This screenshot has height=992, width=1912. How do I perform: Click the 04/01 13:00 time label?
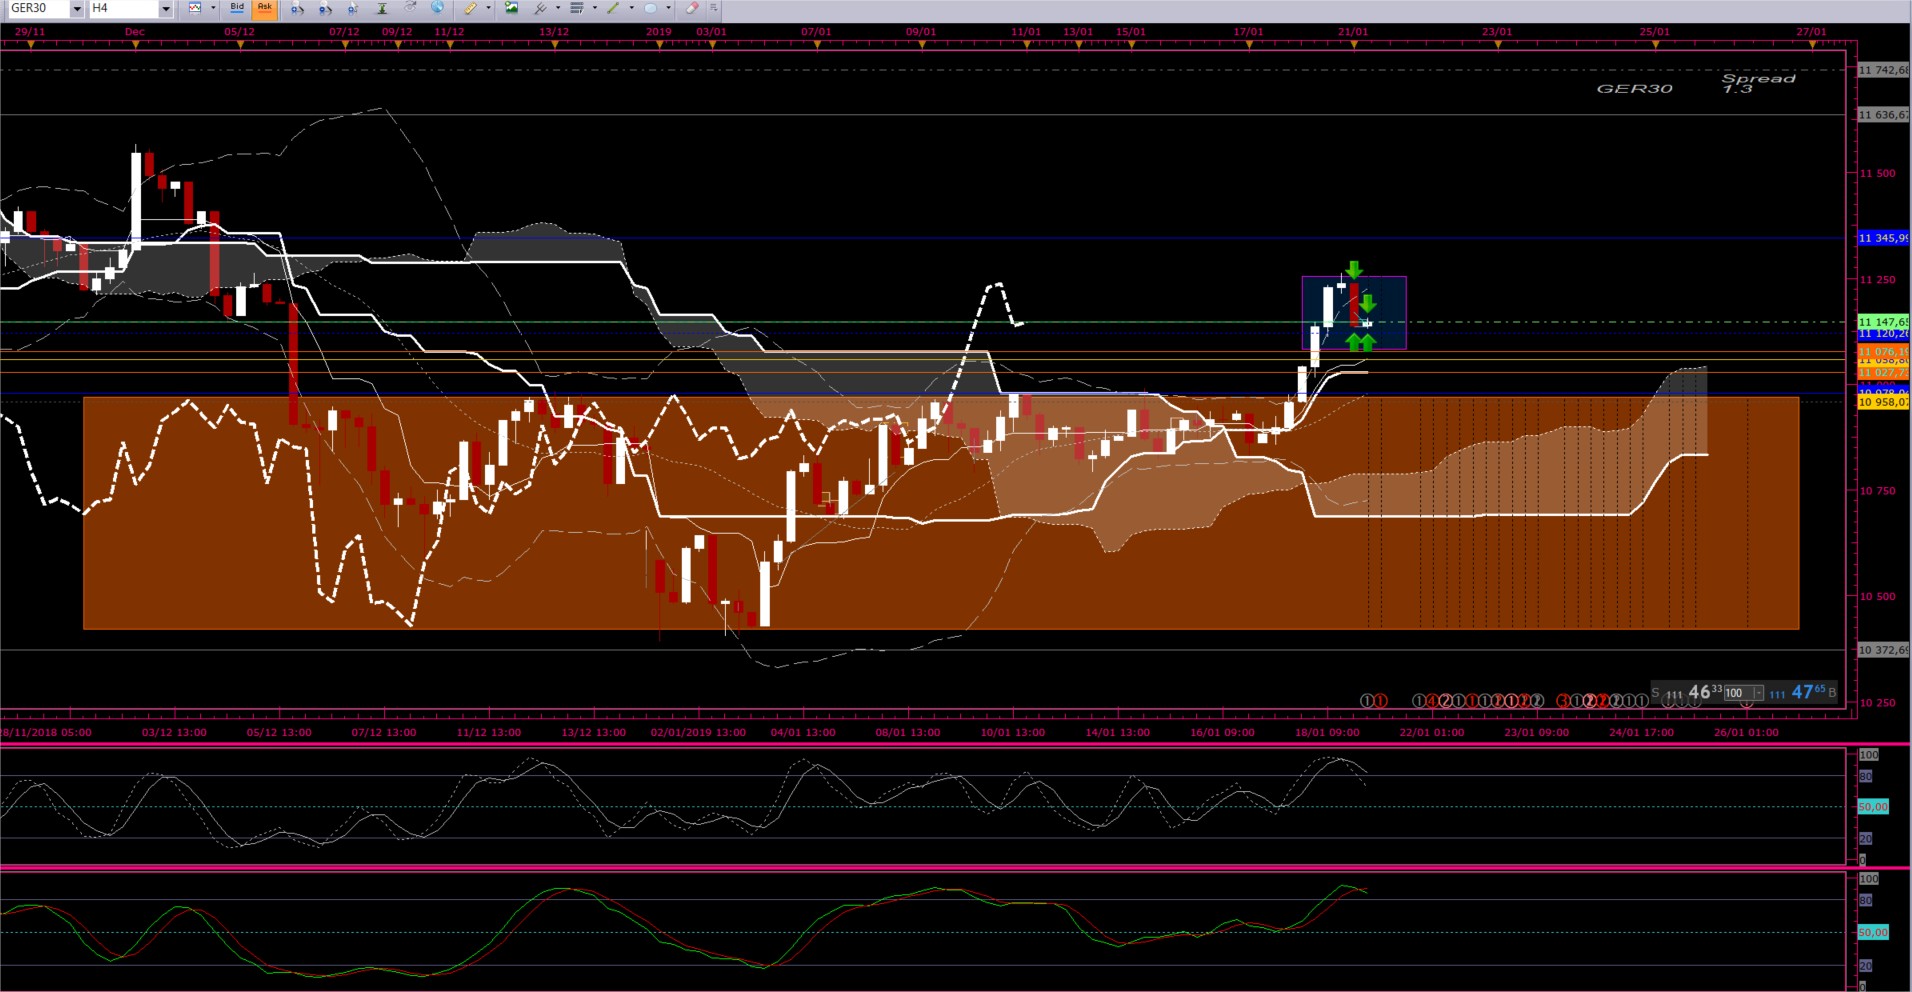click(x=803, y=732)
